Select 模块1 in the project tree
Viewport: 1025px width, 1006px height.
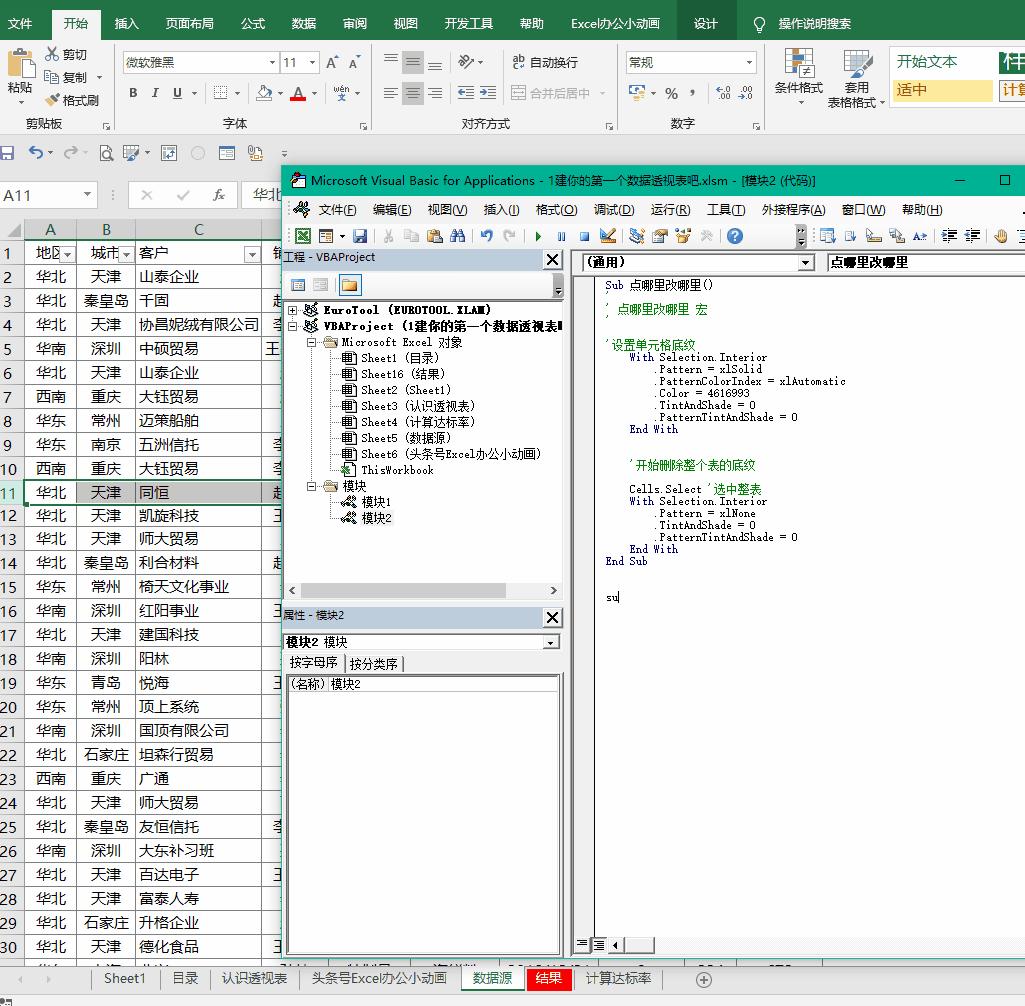coord(375,502)
